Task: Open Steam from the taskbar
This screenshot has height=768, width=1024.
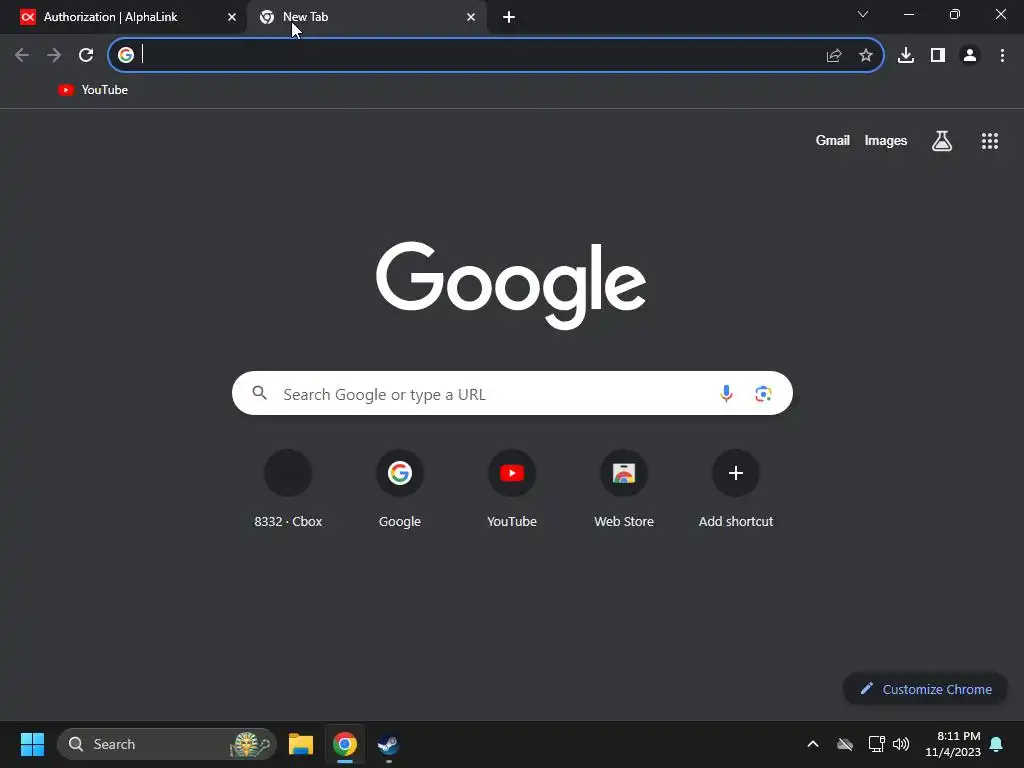Action: (389, 744)
